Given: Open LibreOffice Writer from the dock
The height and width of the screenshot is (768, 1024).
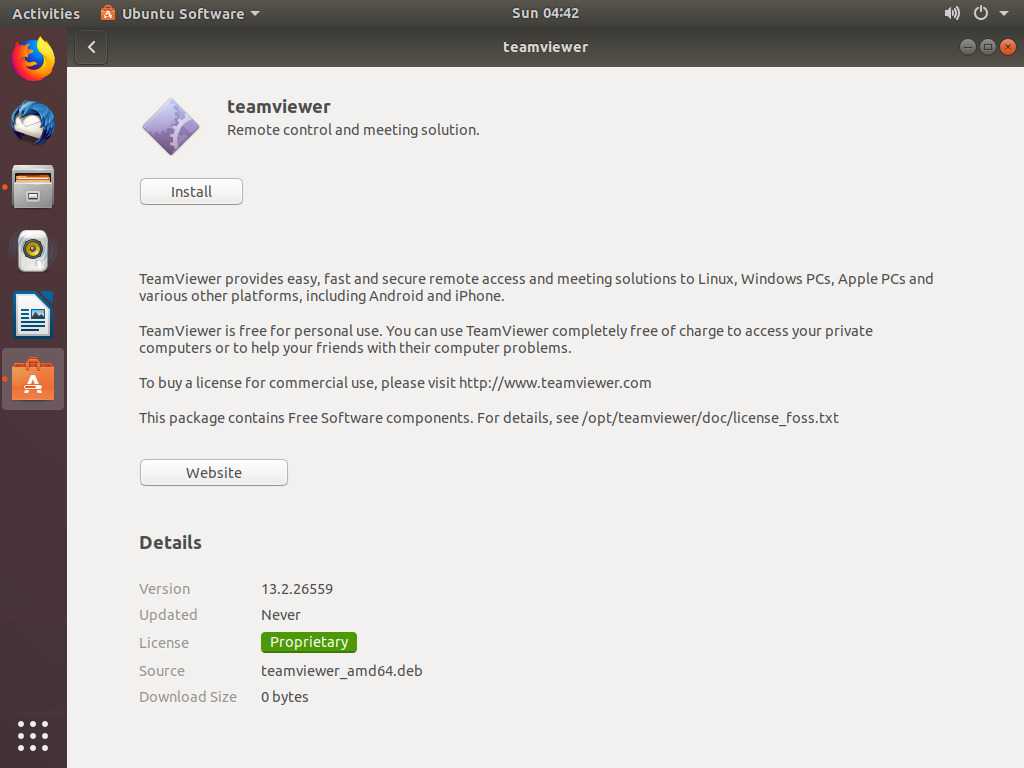Looking at the screenshot, I should (33, 315).
